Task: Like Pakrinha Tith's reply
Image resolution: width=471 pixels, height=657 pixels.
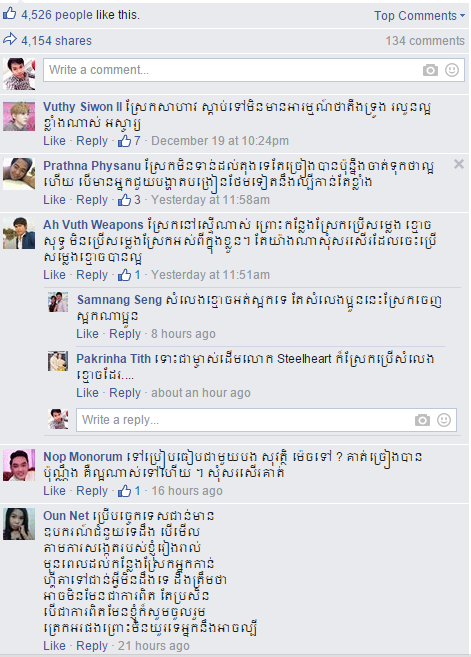Action: click(88, 393)
